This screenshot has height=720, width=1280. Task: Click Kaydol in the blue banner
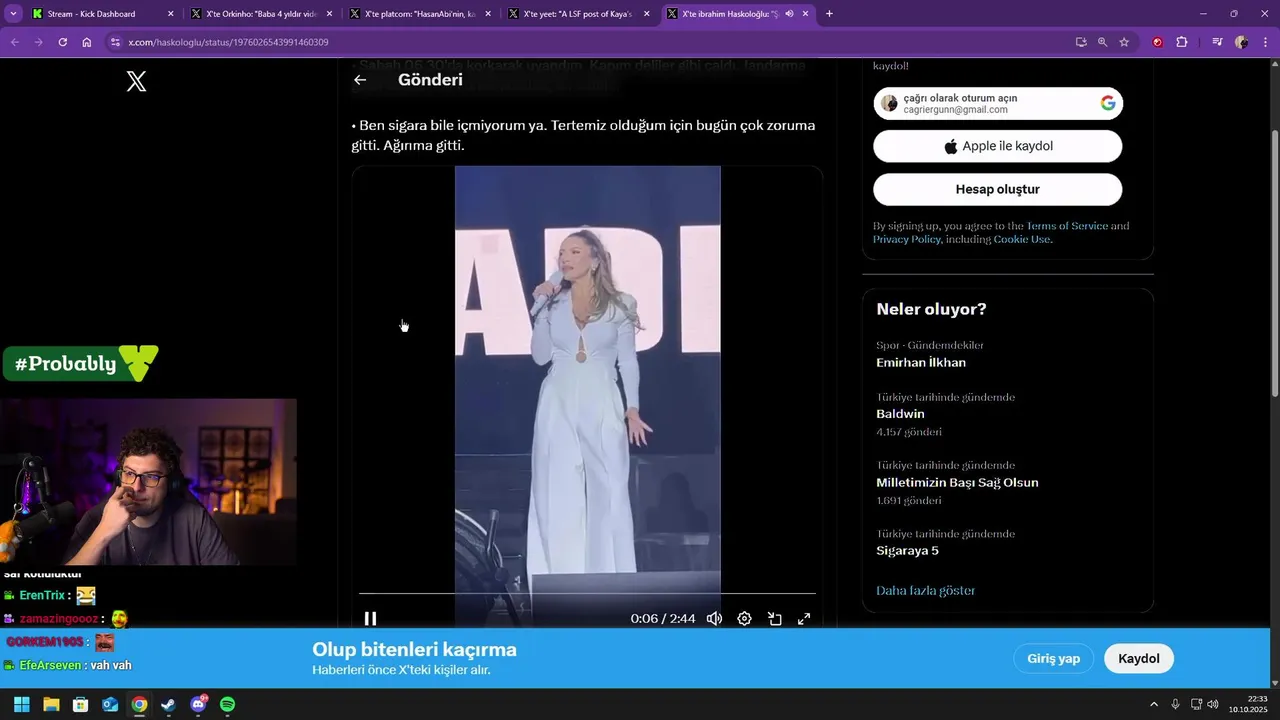tap(1139, 658)
